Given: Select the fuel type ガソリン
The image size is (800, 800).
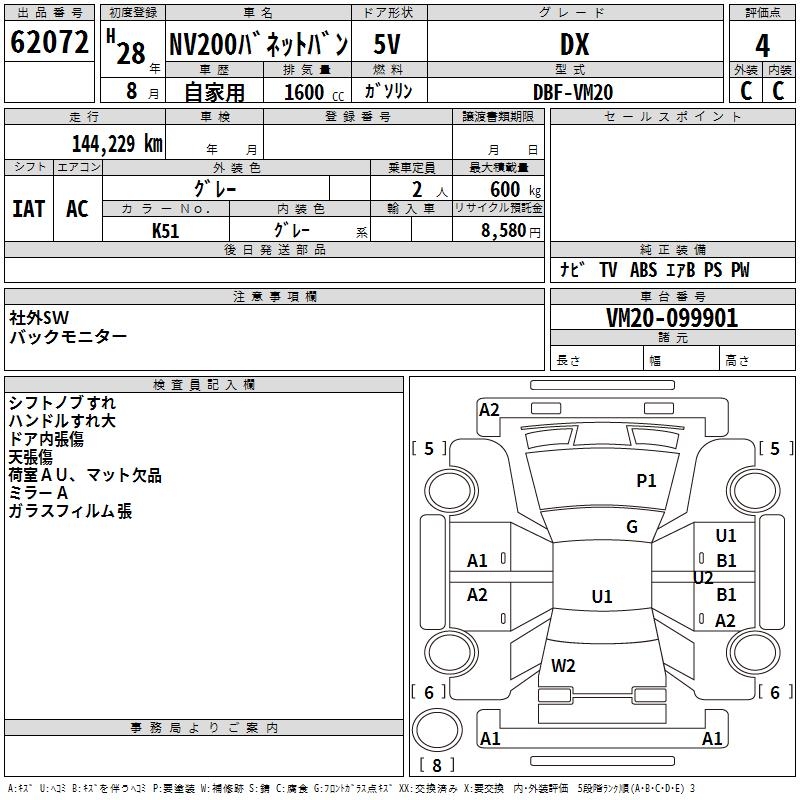Looking at the screenshot, I should (x=388, y=91).
